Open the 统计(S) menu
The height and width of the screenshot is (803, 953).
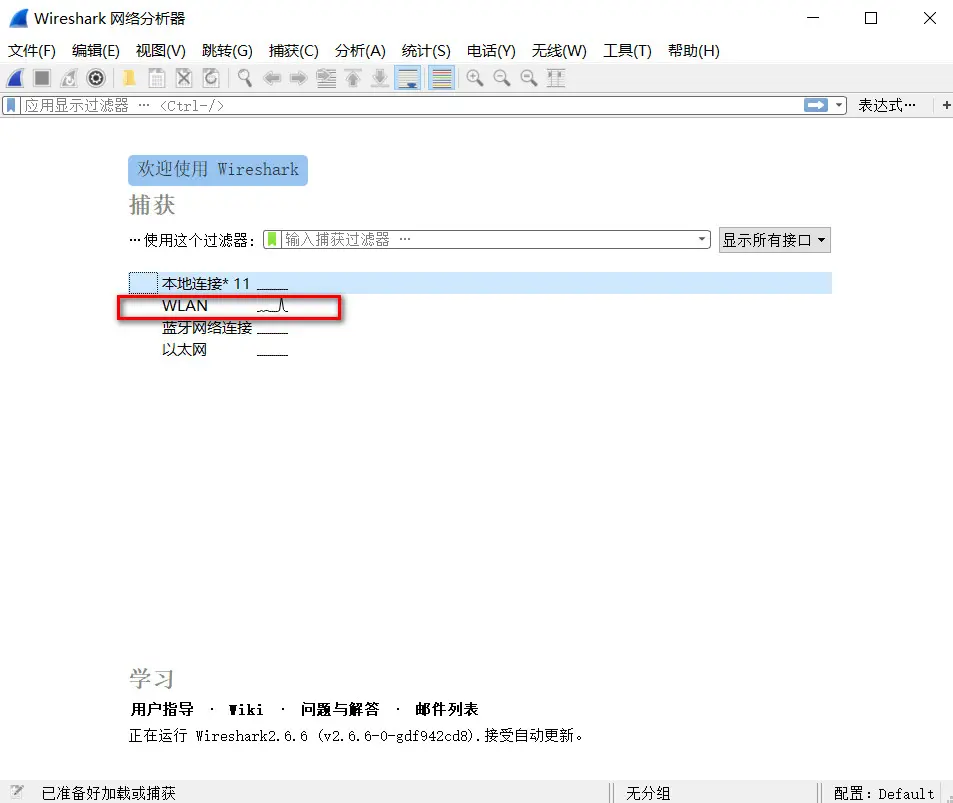click(425, 51)
